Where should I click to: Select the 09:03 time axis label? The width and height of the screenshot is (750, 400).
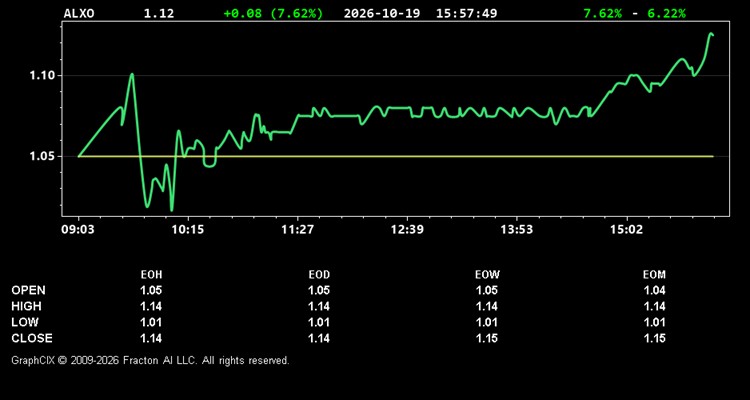[78, 230]
